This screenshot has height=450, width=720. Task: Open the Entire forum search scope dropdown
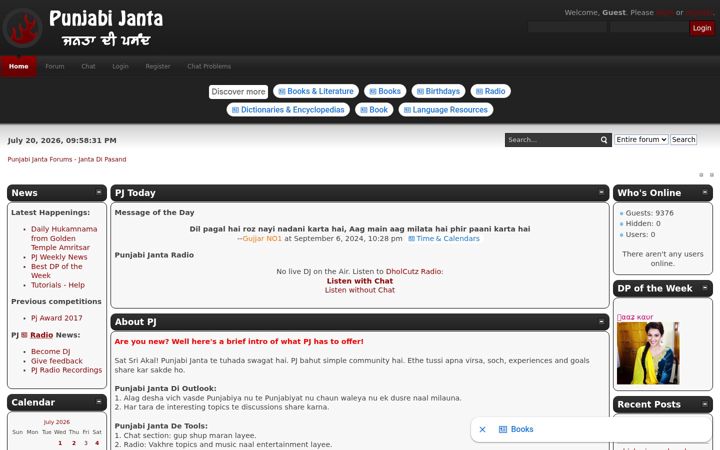[641, 140]
